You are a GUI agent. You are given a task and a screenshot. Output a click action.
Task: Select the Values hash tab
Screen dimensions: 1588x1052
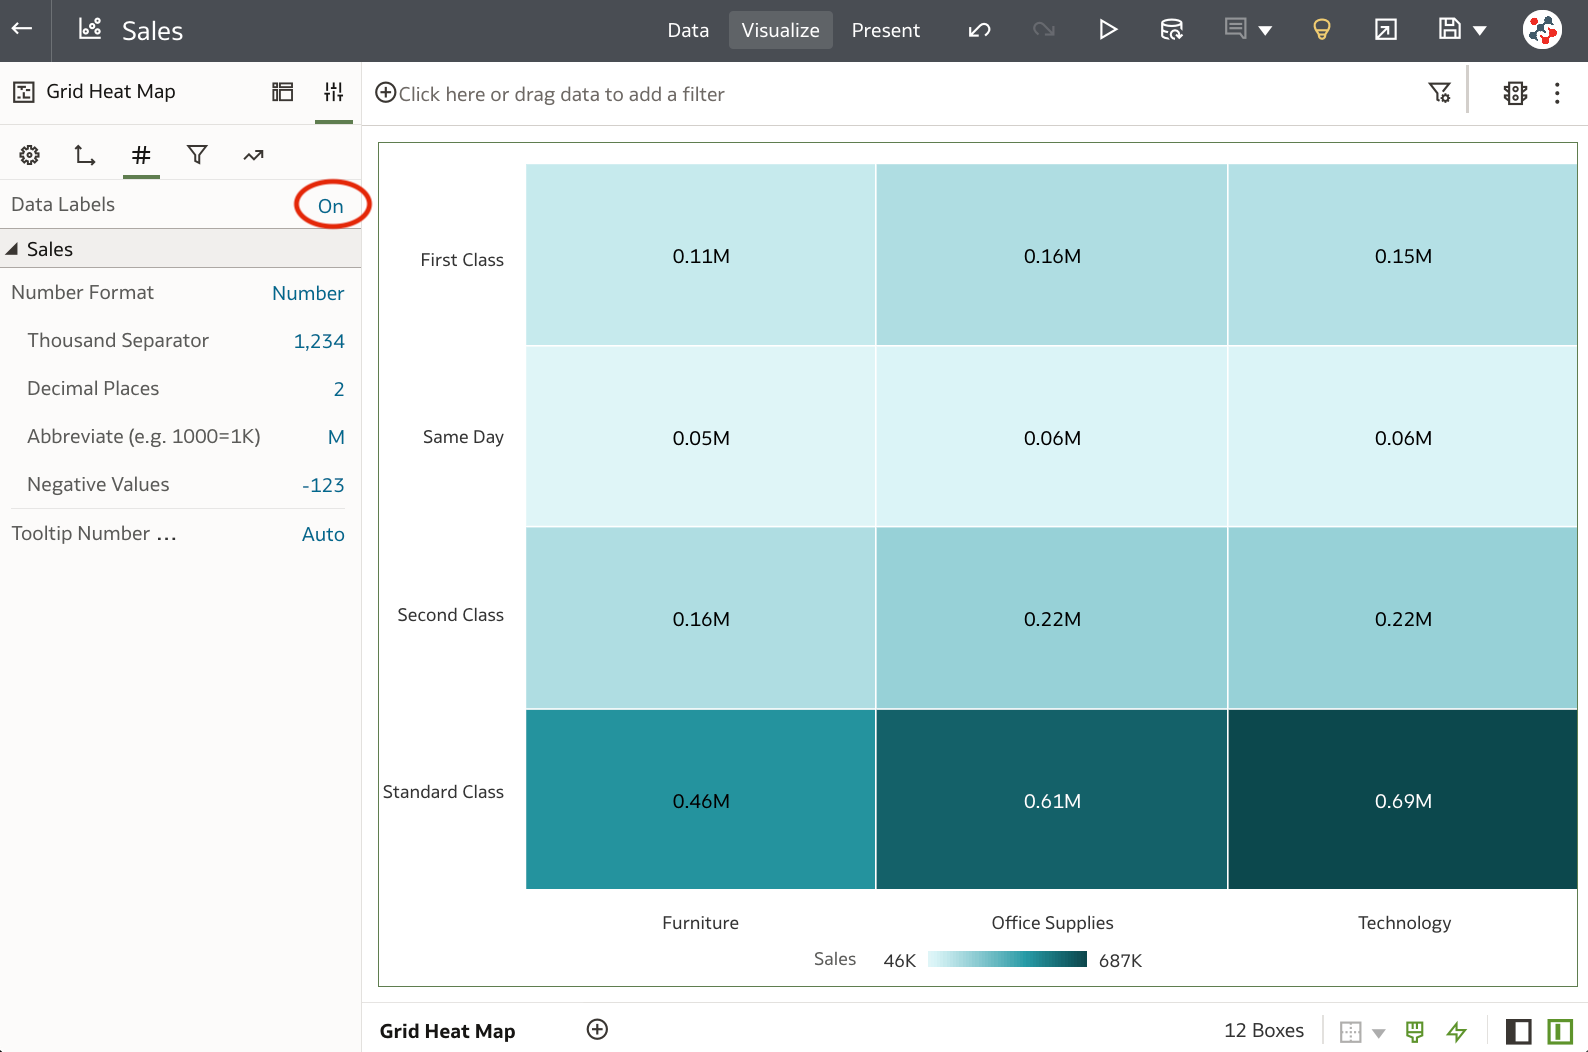tap(142, 155)
